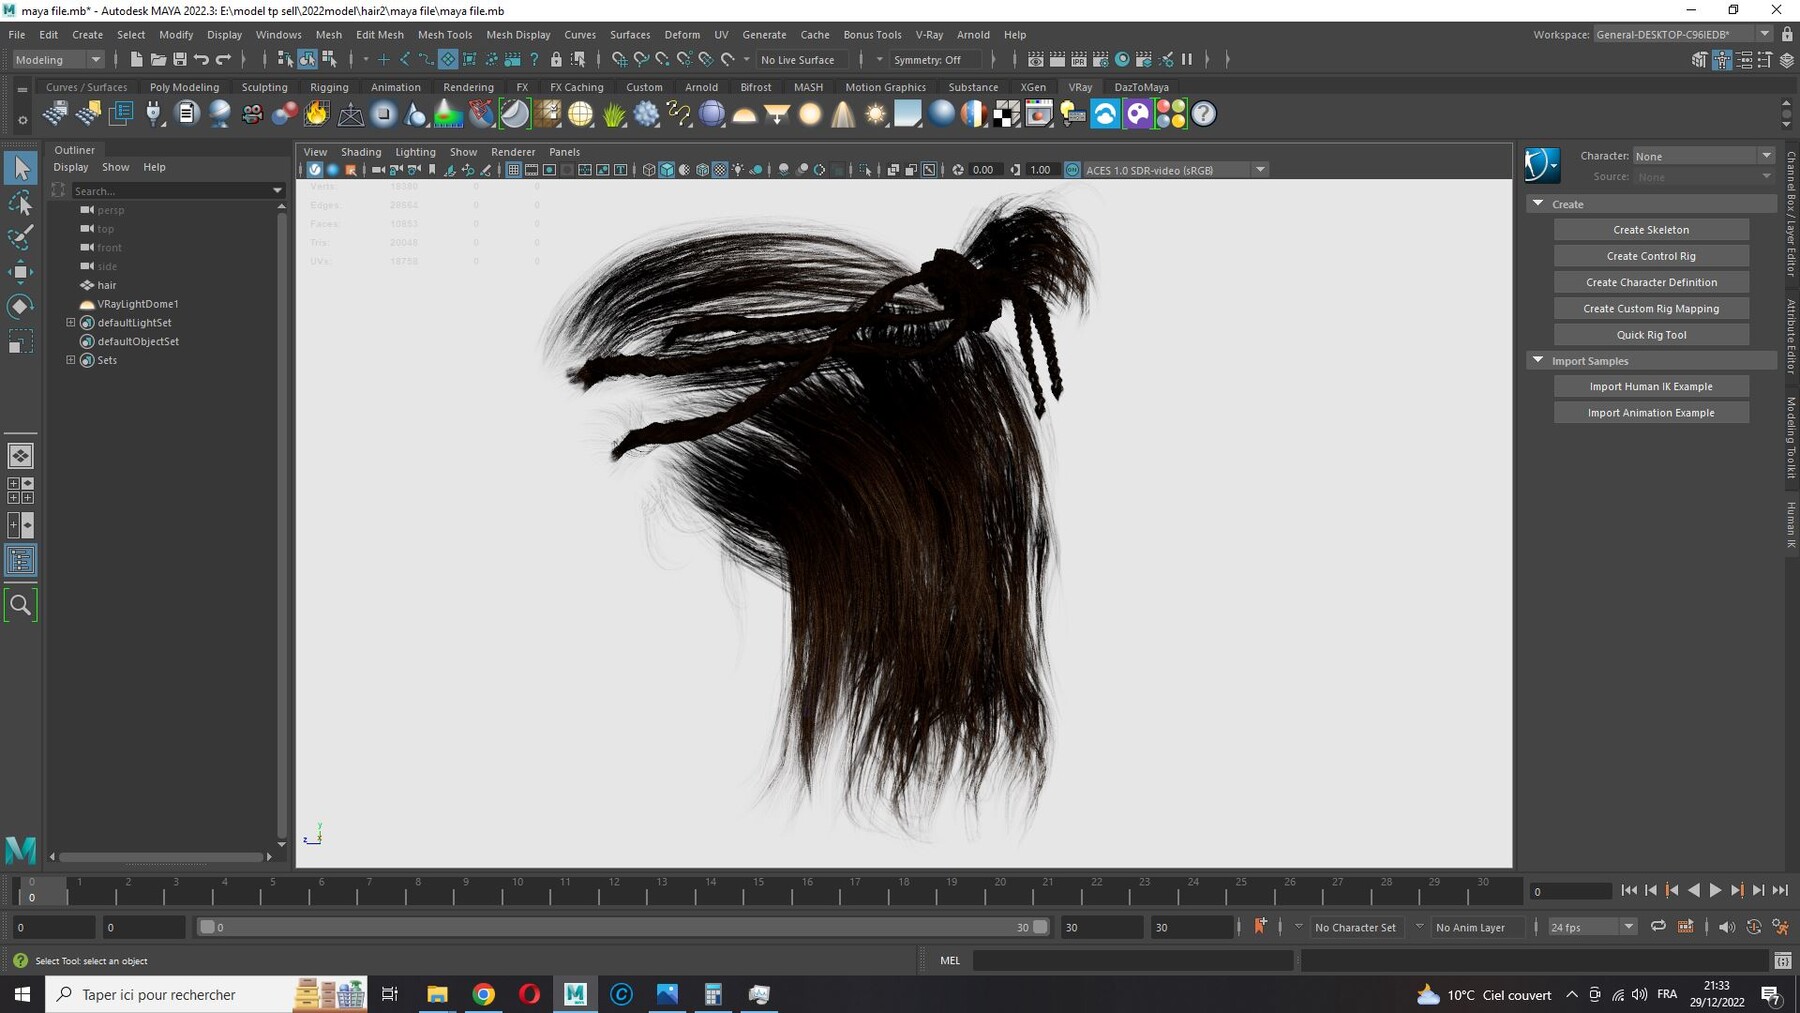Toggle color management ON button in viewport

click(1072, 170)
